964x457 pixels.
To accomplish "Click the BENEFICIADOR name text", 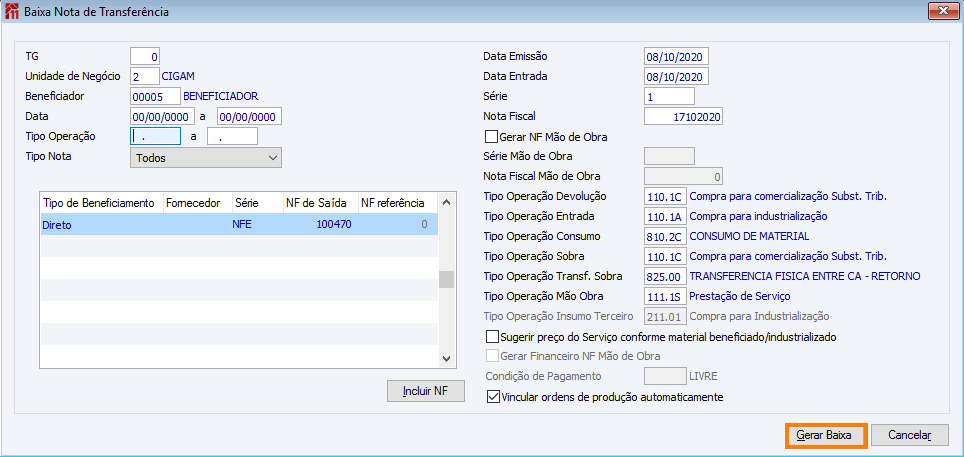I will (221, 96).
